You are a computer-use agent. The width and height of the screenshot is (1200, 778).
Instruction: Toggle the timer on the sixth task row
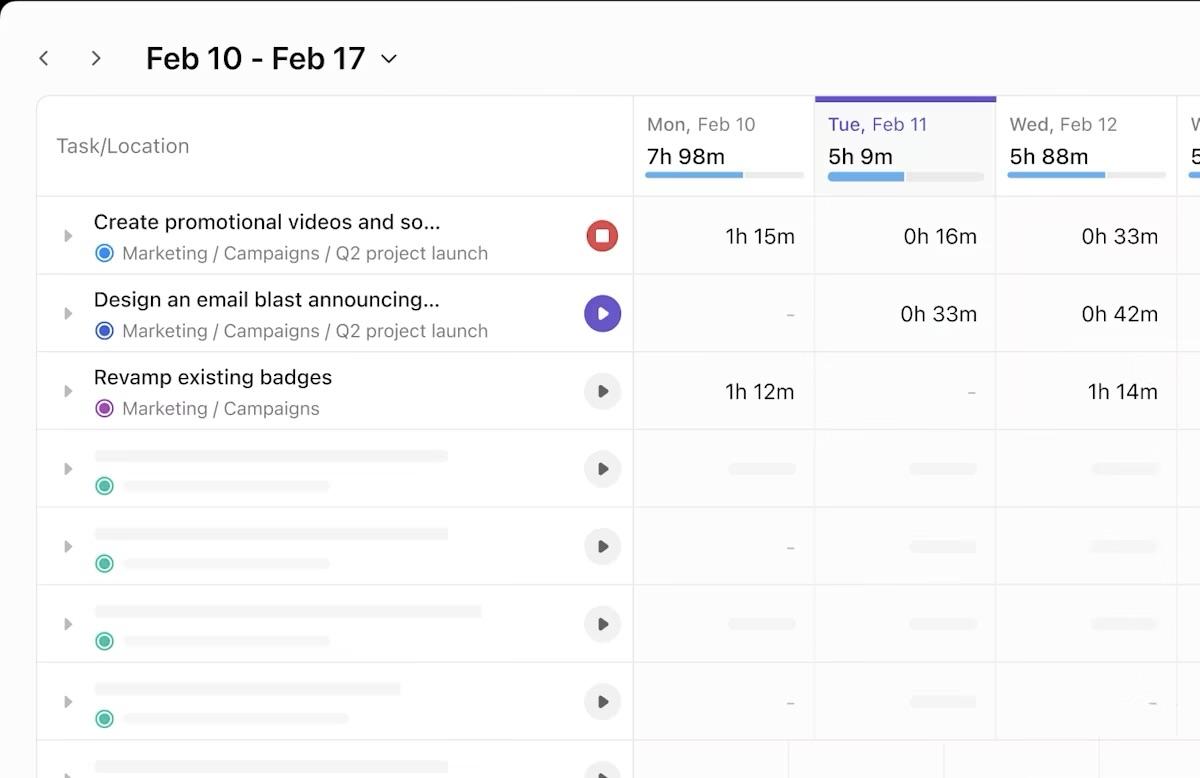coord(603,623)
